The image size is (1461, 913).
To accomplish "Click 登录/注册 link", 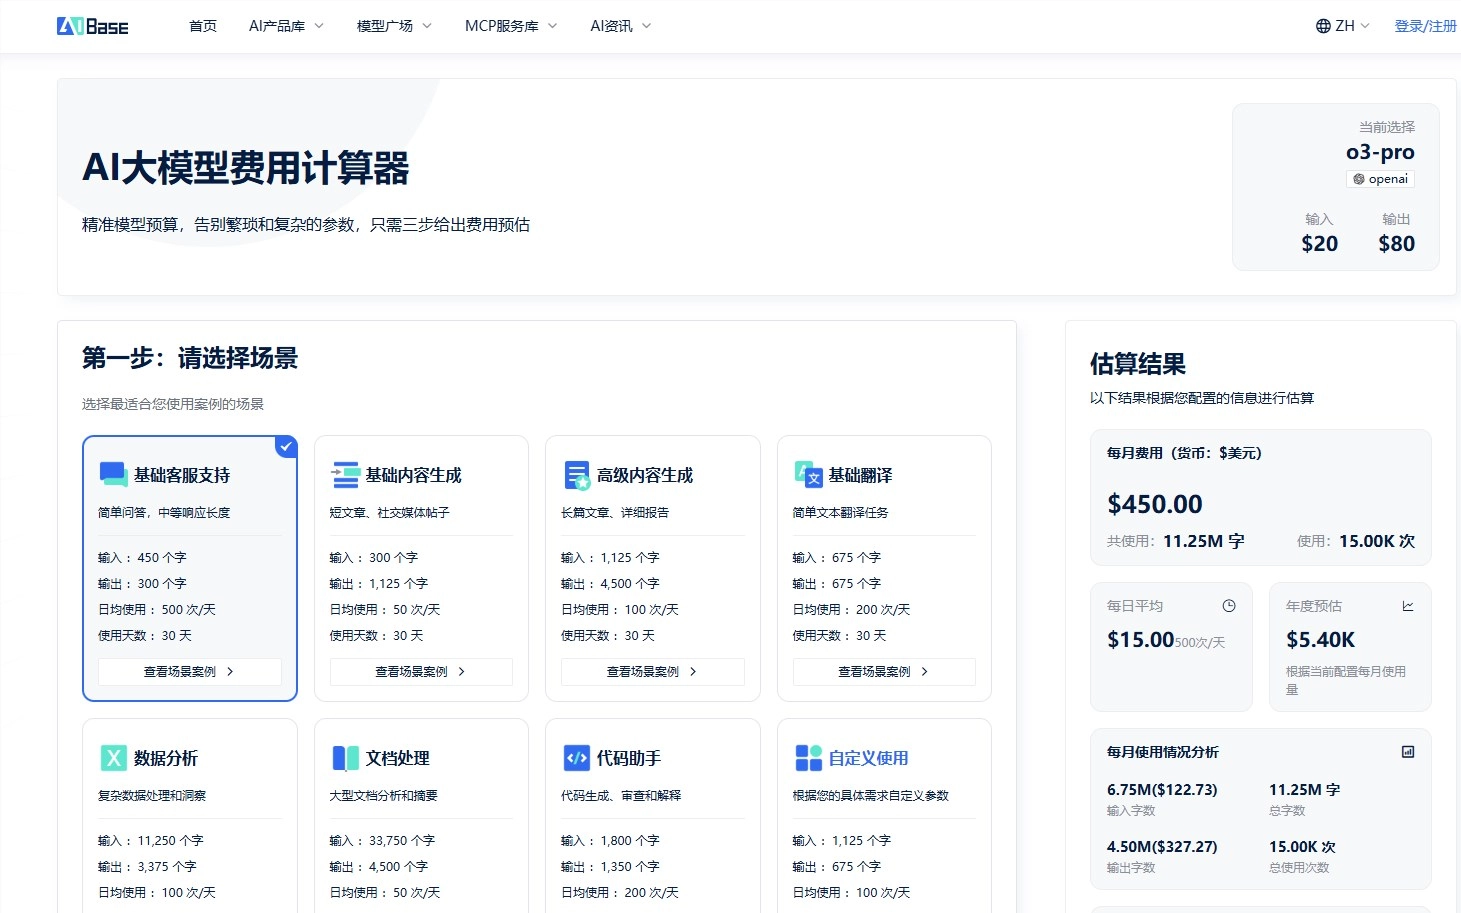I will pos(1426,26).
